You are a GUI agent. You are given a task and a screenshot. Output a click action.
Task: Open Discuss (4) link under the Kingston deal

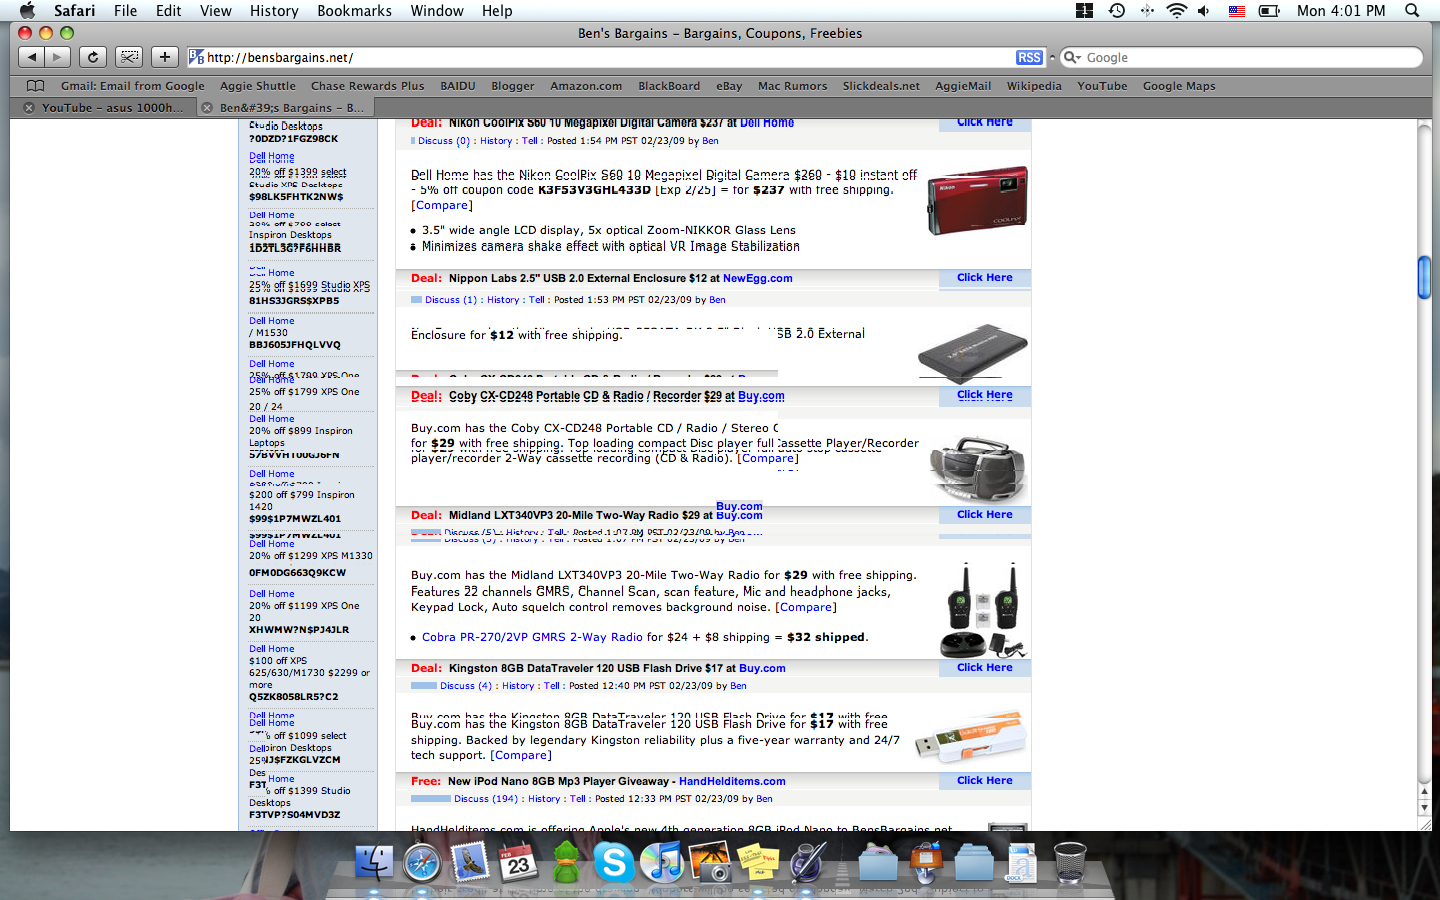(x=466, y=686)
